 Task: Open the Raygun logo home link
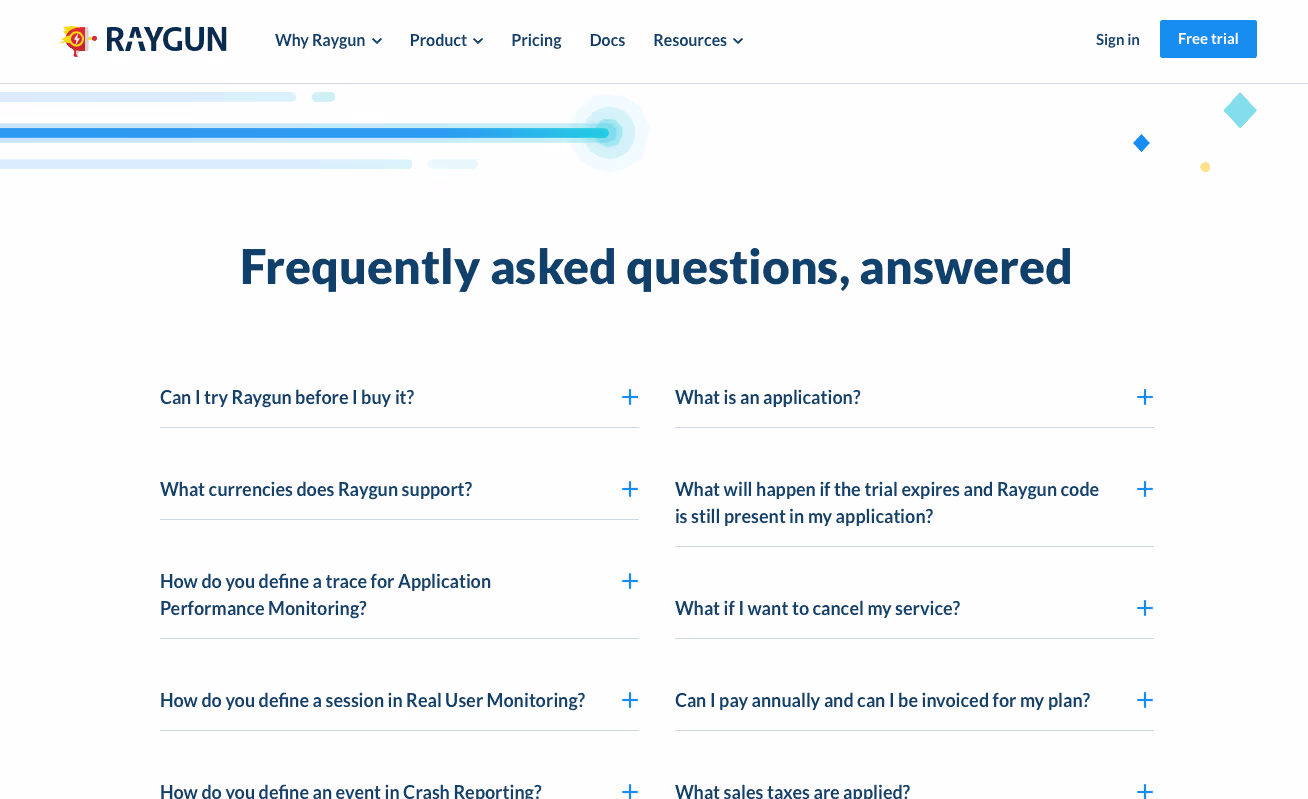coord(143,40)
